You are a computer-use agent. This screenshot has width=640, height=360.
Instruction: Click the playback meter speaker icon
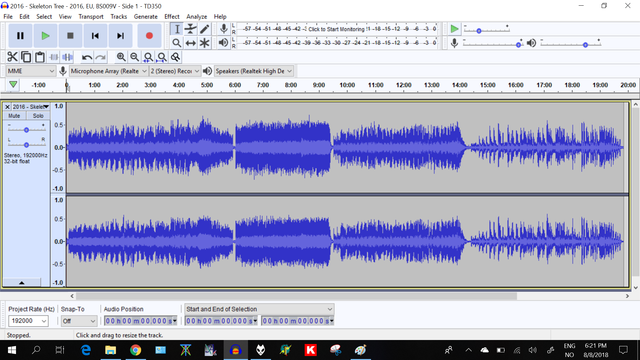pyautogui.click(x=223, y=42)
